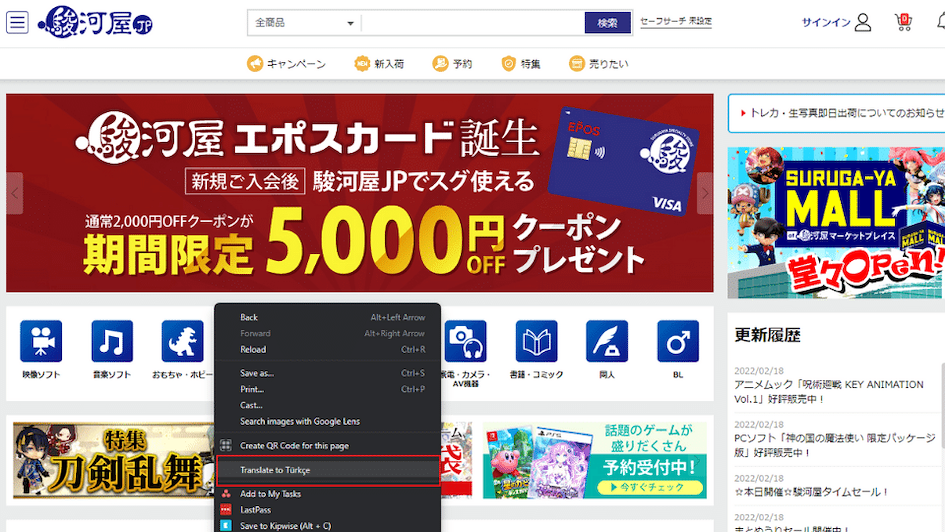Click the 予約 nav icon
The height and width of the screenshot is (532, 945).
pos(440,63)
